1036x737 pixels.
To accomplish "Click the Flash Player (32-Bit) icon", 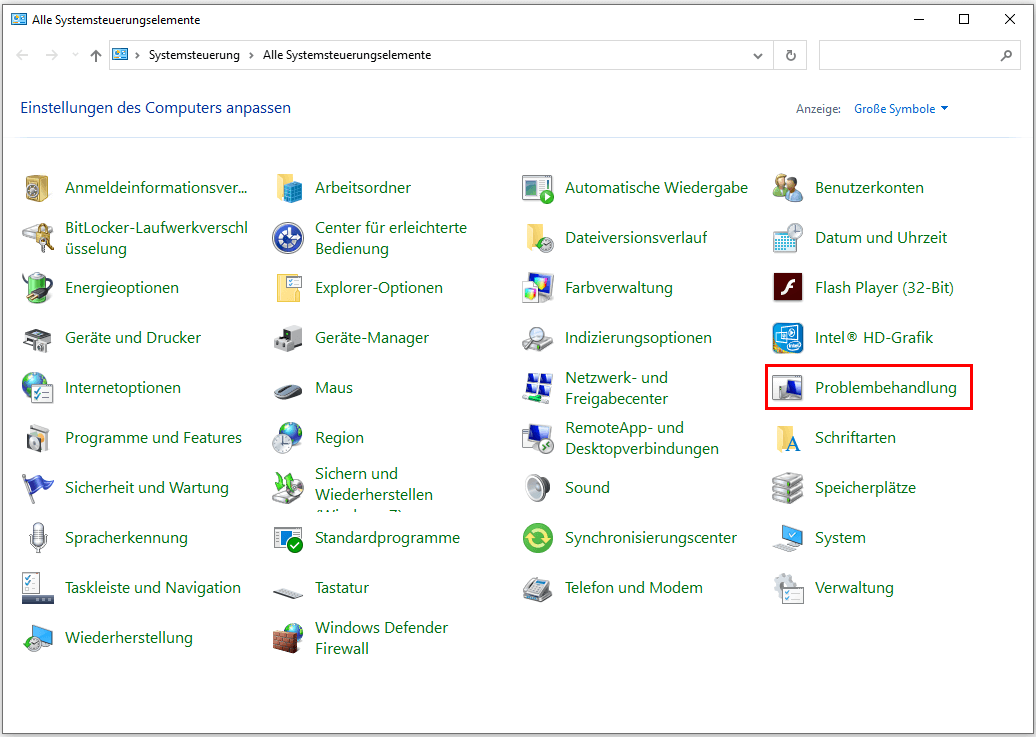I will coord(788,288).
